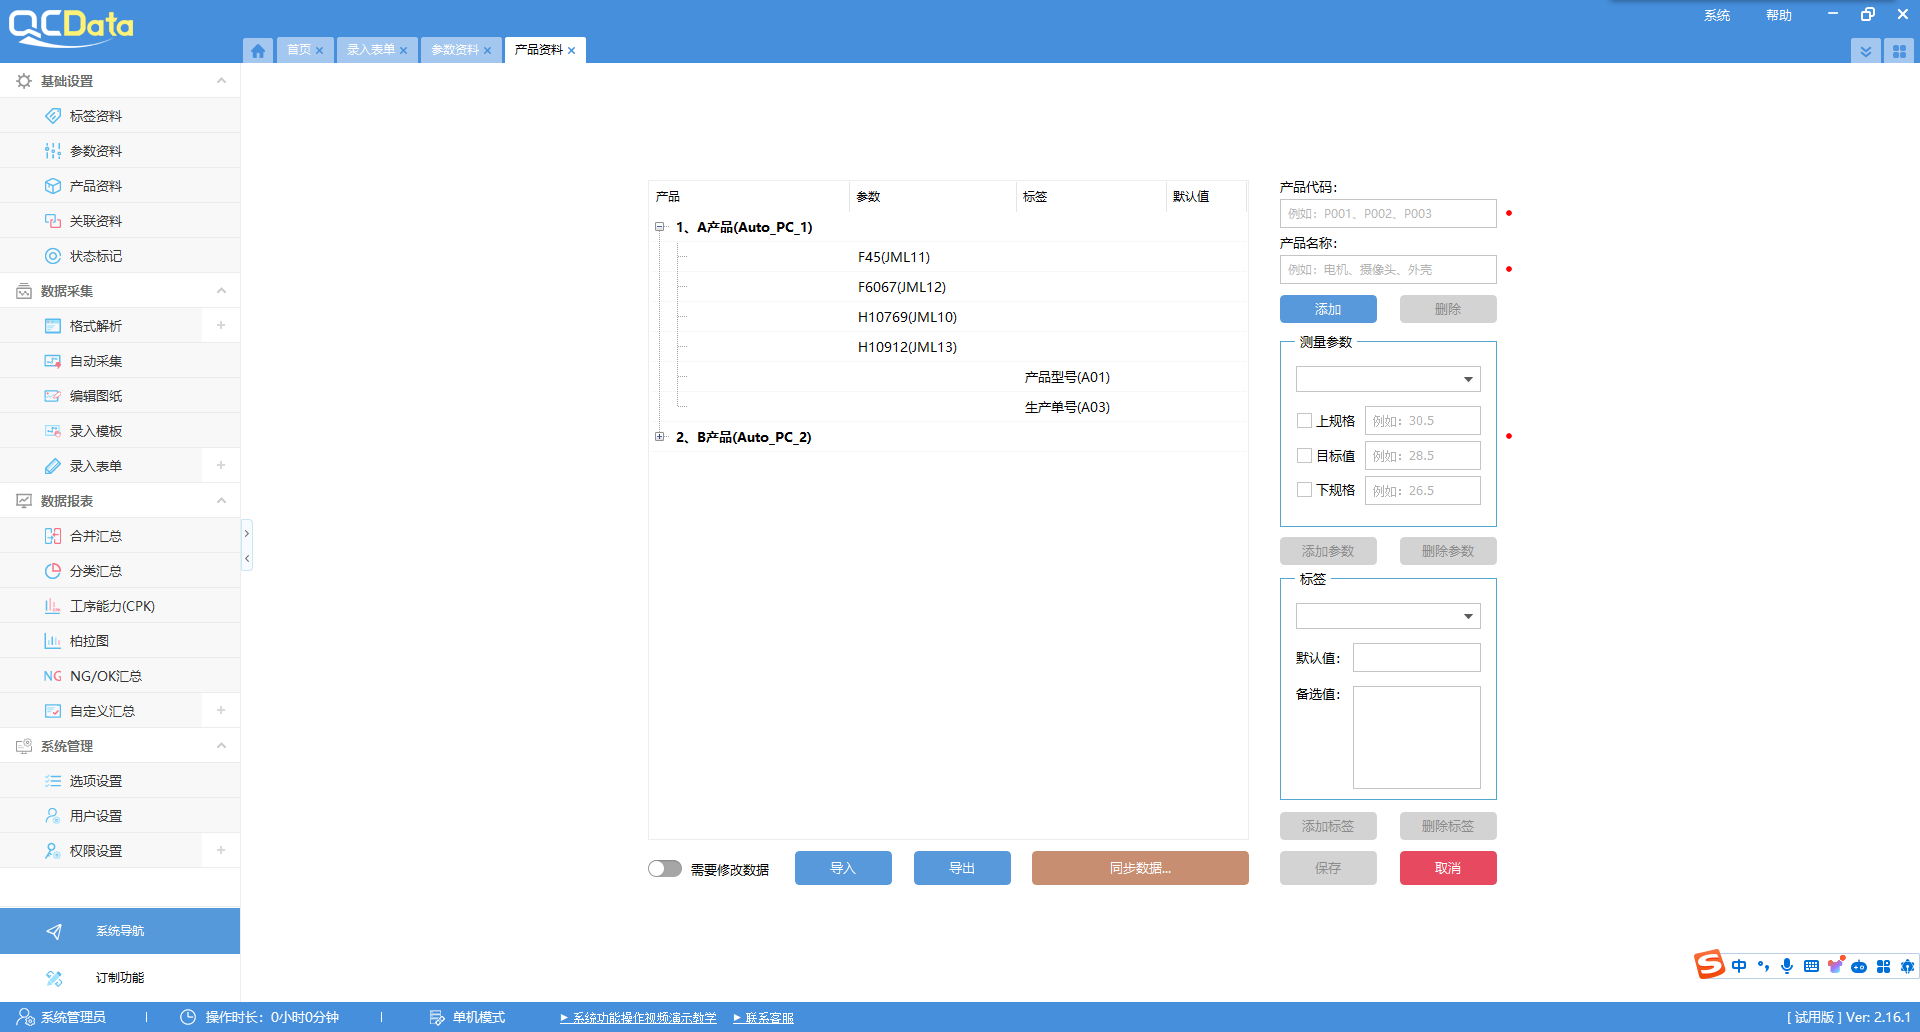Click the 产品代码 input field

[x=1387, y=214]
